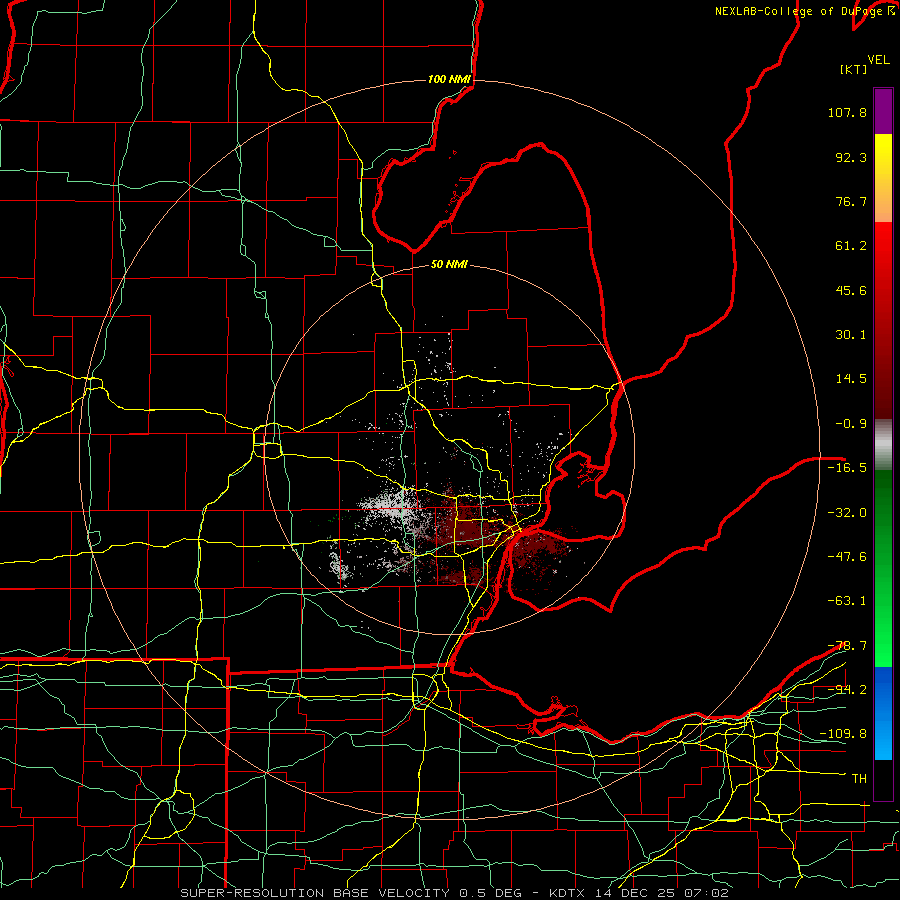The width and height of the screenshot is (900, 900).
Task: Pick the gray near-zero segment of color bar
Action: pyautogui.click(x=883, y=445)
